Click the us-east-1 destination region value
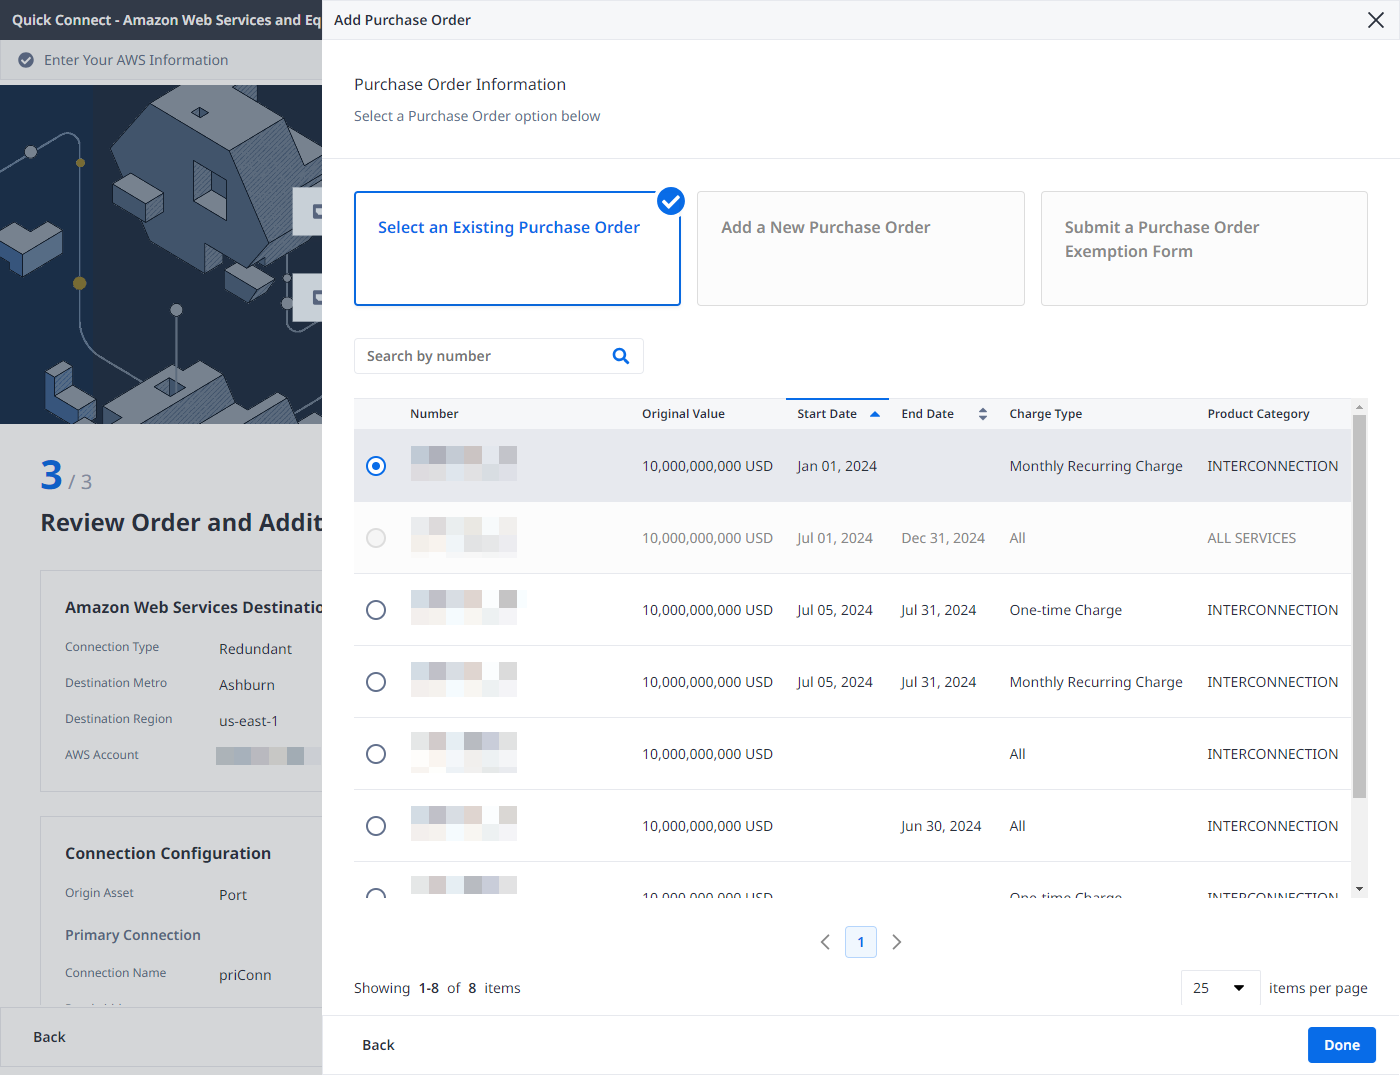 pyautogui.click(x=249, y=721)
